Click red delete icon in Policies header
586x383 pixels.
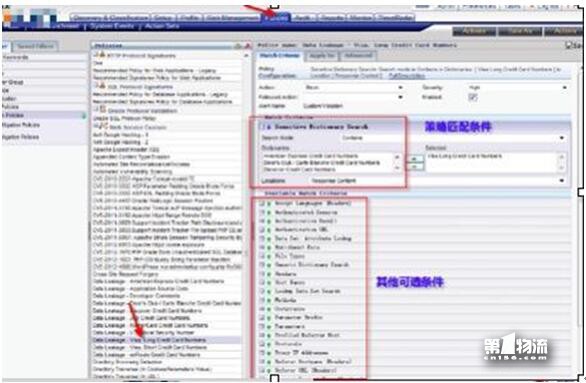(x=247, y=46)
